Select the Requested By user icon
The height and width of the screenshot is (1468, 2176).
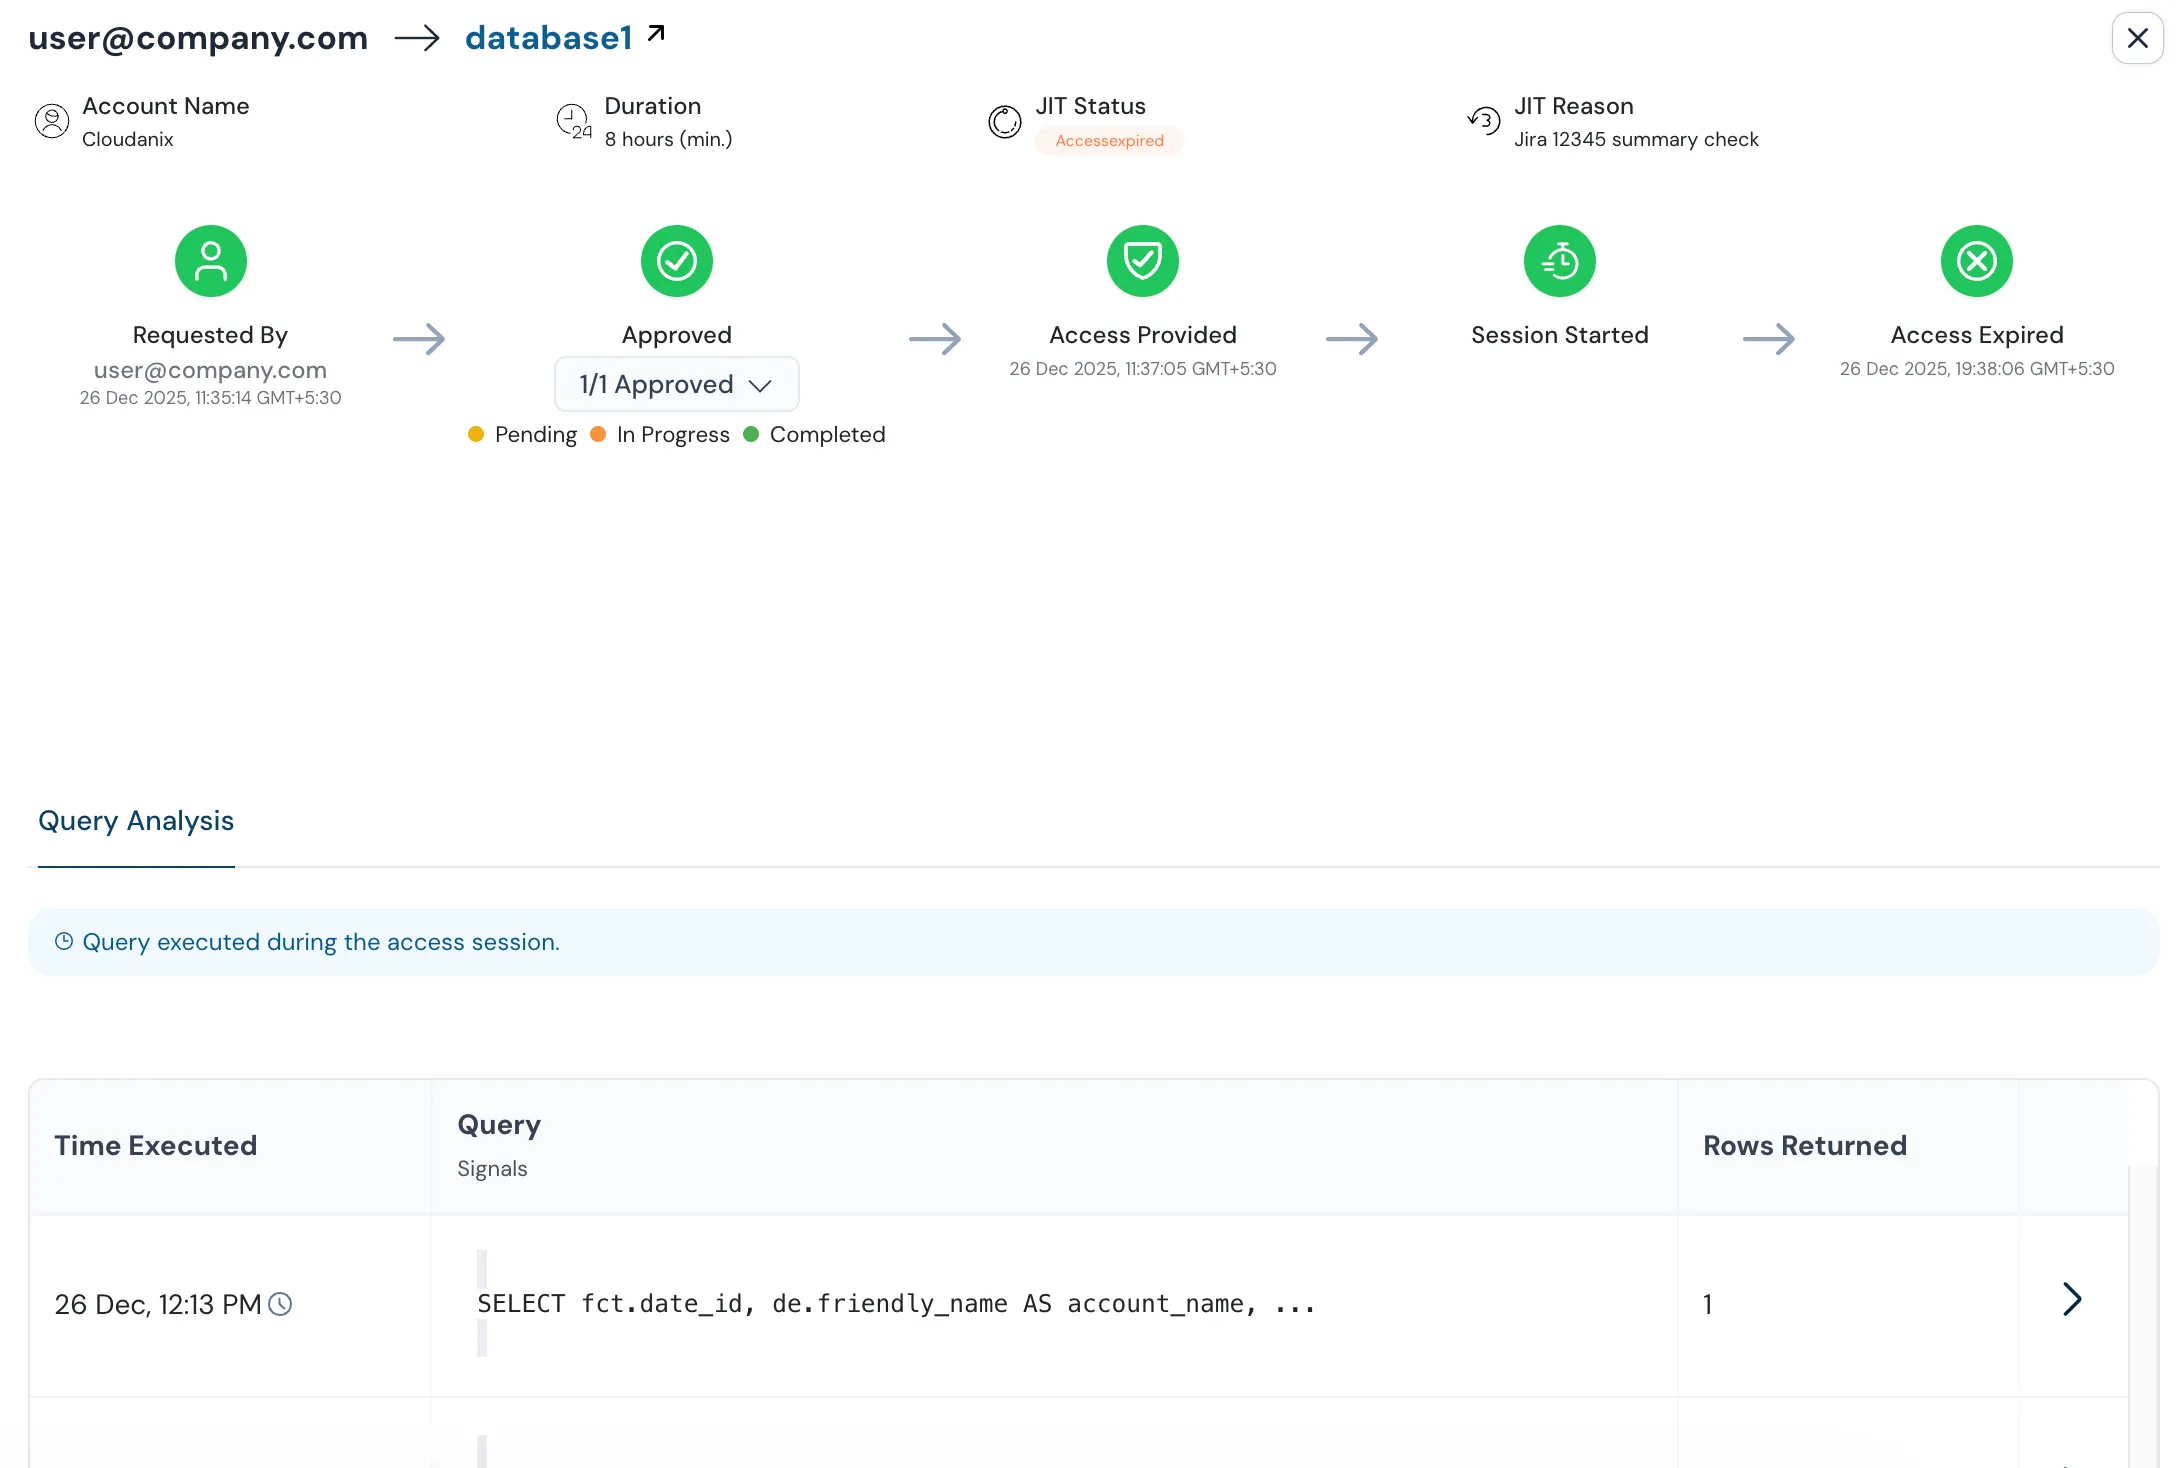click(x=210, y=260)
